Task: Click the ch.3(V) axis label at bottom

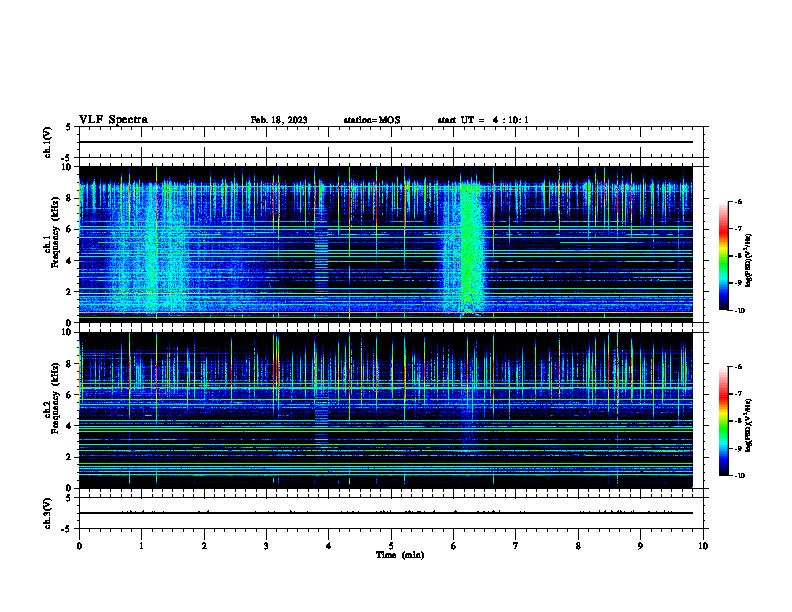Action: 47,513
